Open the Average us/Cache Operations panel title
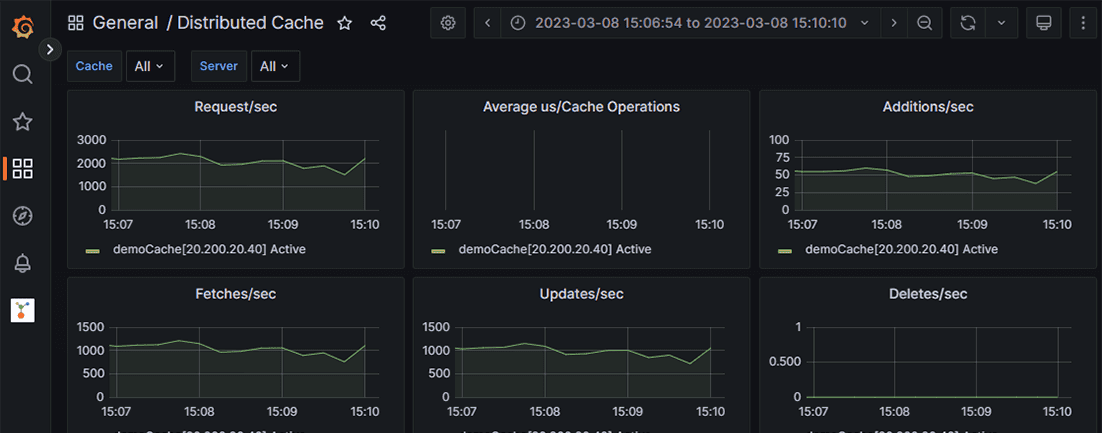This screenshot has width=1102, height=433. [581, 107]
